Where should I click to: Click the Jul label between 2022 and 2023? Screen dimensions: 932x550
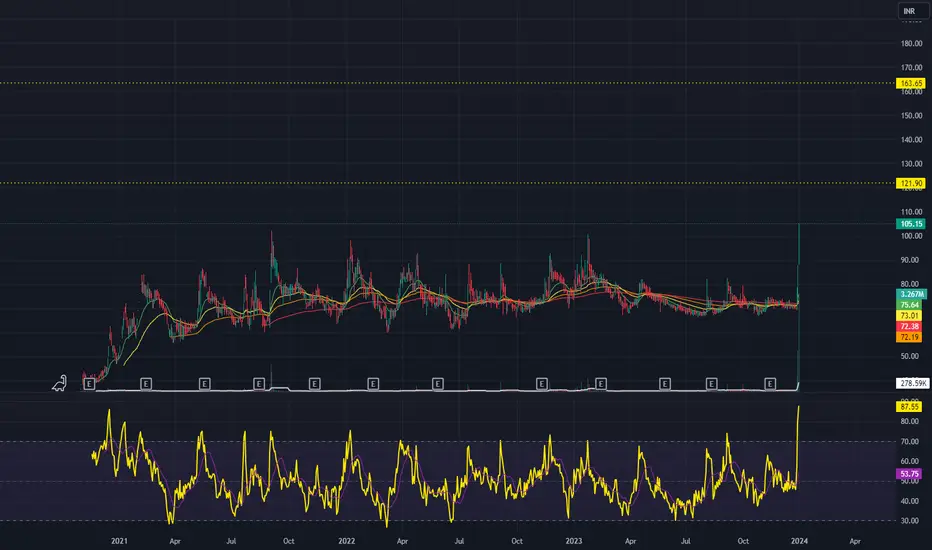pos(459,541)
